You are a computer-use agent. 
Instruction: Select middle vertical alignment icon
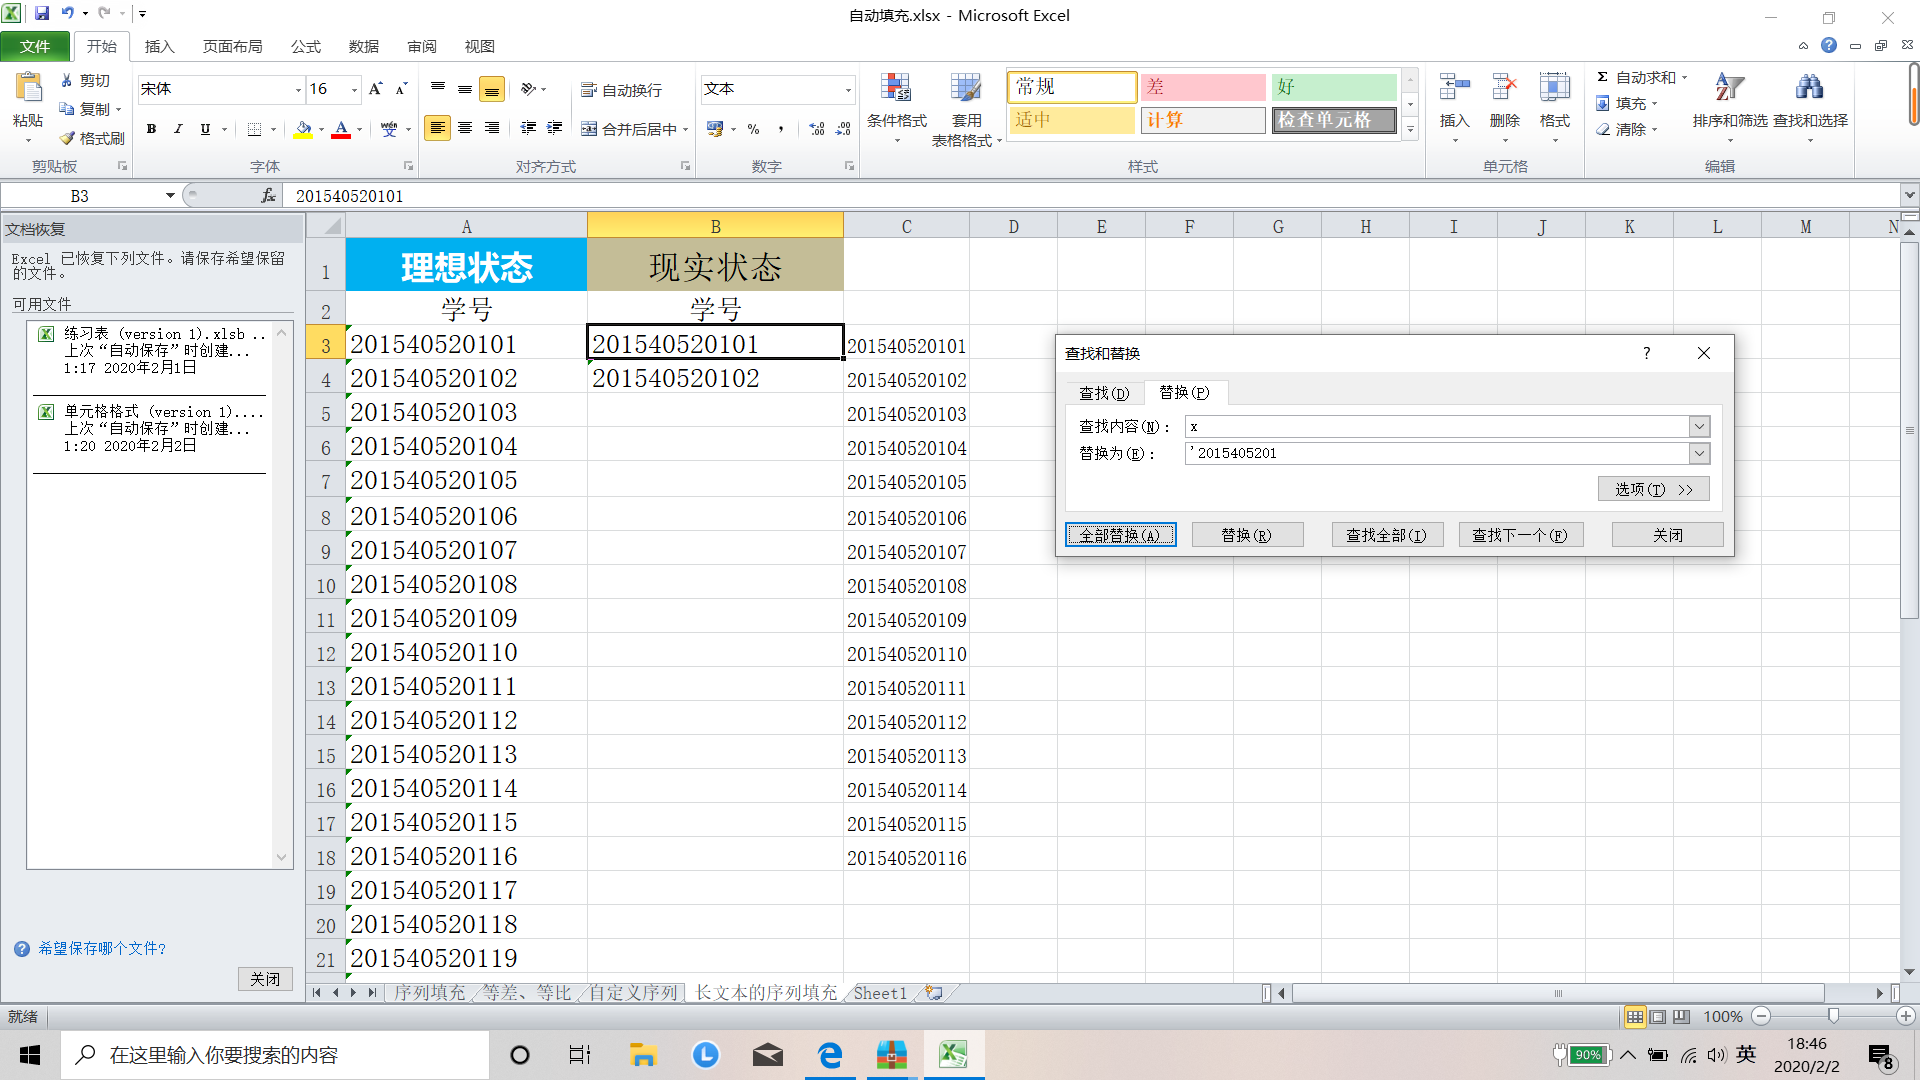click(x=465, y=89)
